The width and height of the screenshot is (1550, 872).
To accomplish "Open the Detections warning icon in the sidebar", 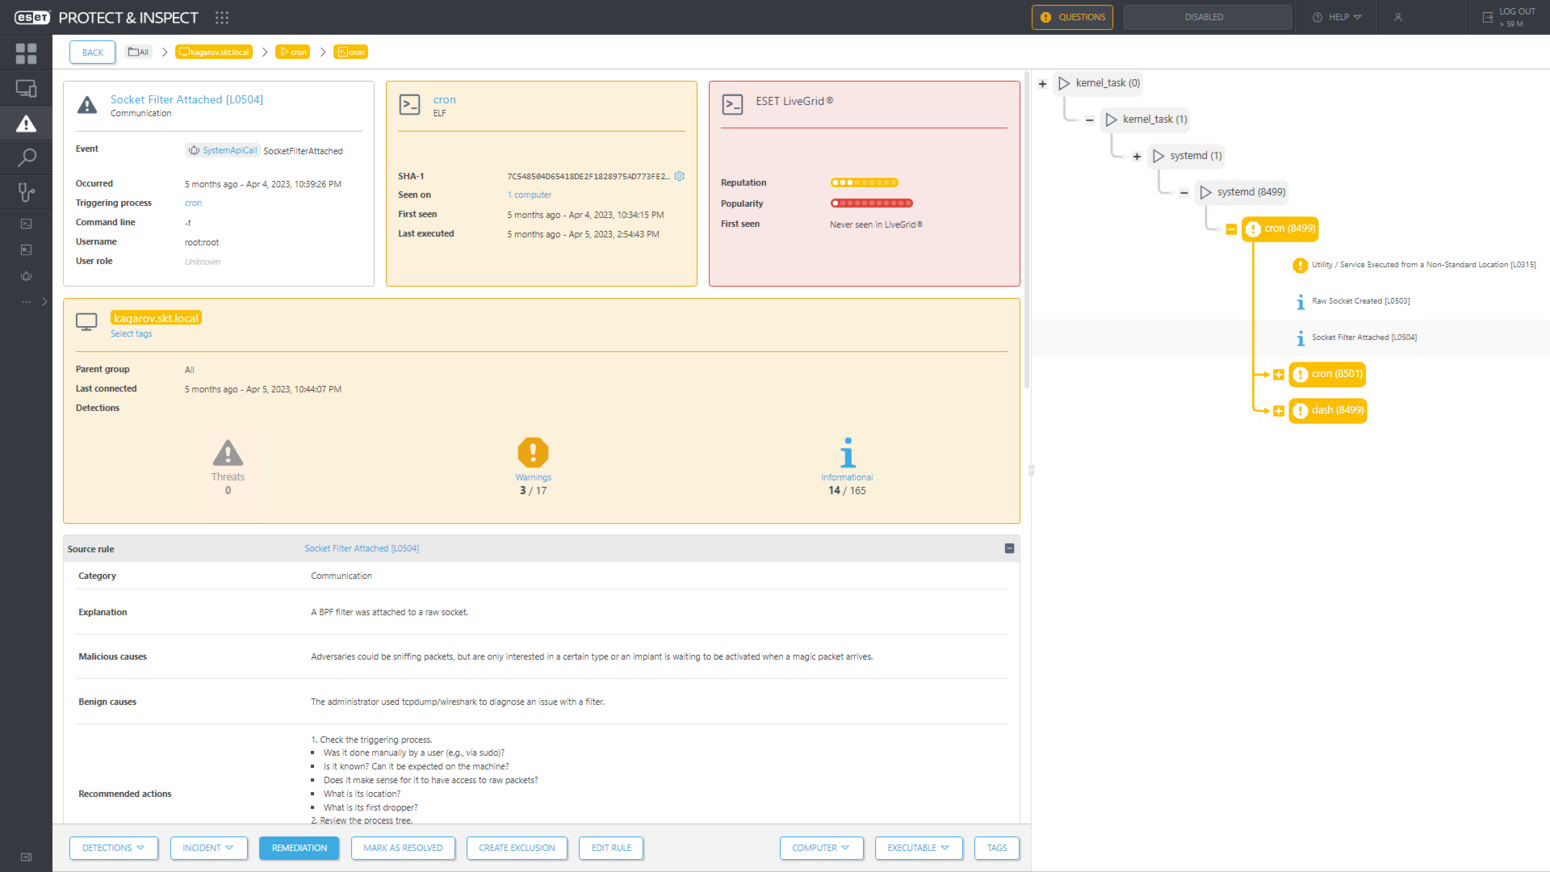I will (x=26, y=124).
